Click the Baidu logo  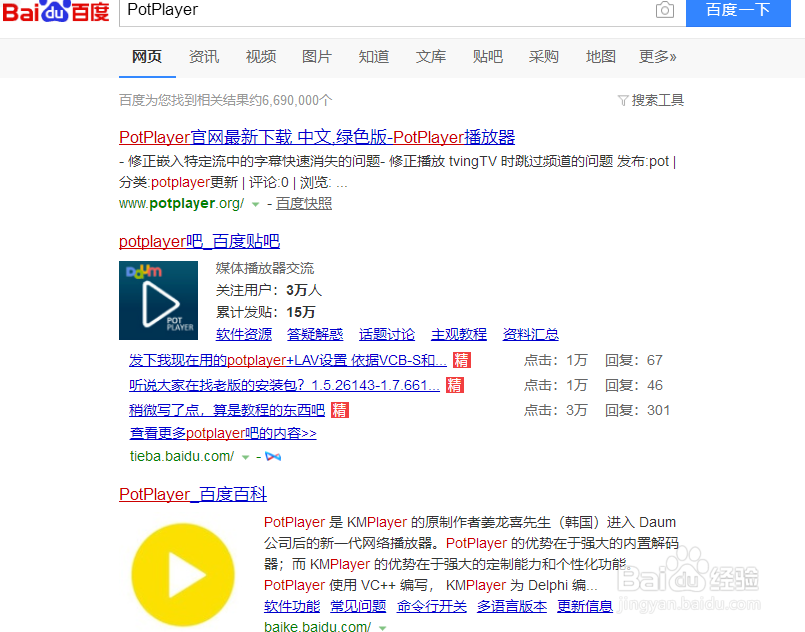click(55, 11)
